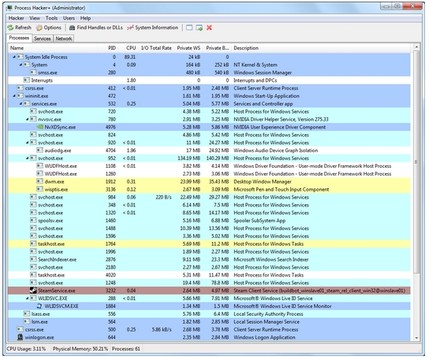Collapse svchost.exe PID 952 node
Screen dimensions: 429x360
pyautogui.click(x=28, y=158)
